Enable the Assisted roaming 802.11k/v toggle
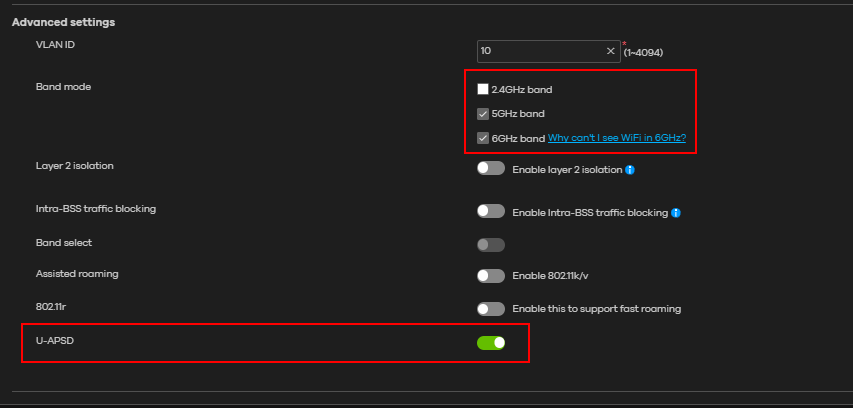This screenshot has width=853, height=408. click(x=490, y=276)
